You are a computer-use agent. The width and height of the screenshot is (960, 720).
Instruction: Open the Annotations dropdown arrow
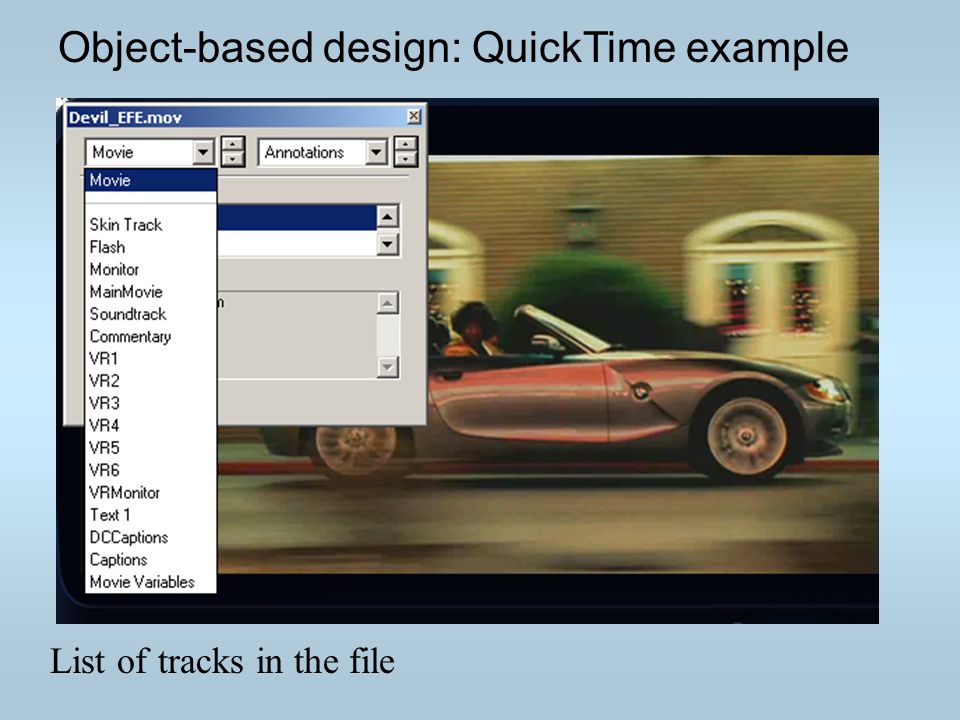pos(377,152)
